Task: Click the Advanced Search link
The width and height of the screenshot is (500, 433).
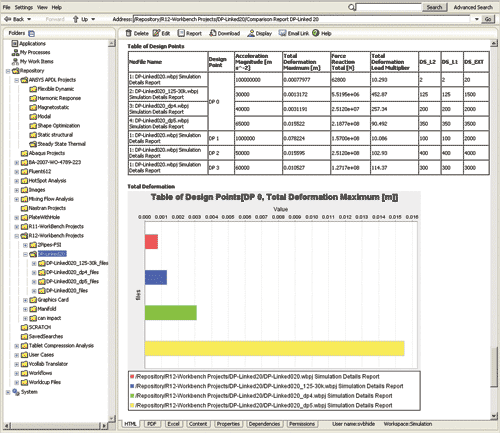Action: point(473,7)
